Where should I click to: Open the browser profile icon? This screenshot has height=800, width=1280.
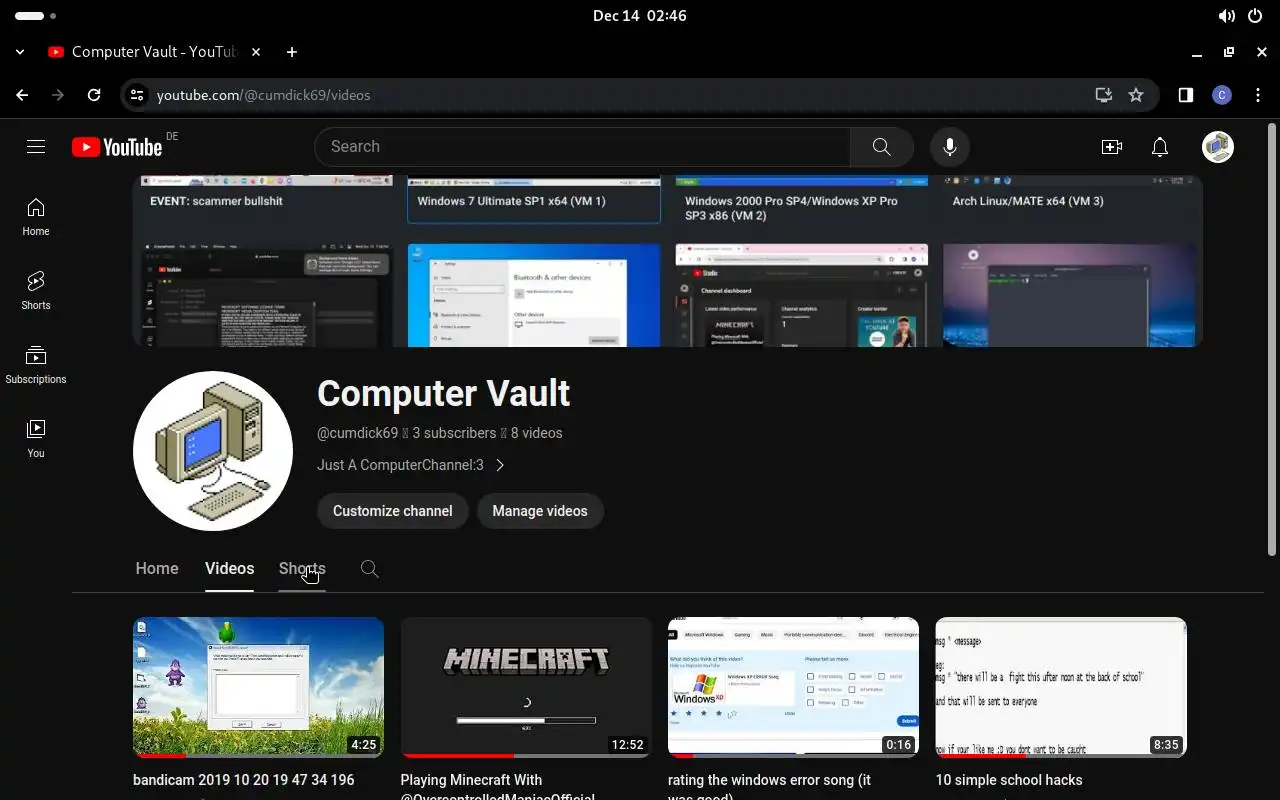[1221, 95]
